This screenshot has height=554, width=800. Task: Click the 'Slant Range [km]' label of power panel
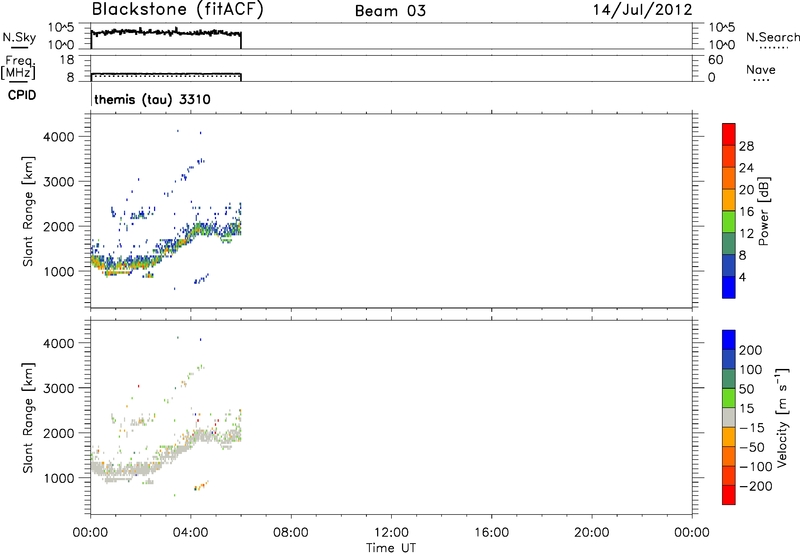tap(28, 211)
